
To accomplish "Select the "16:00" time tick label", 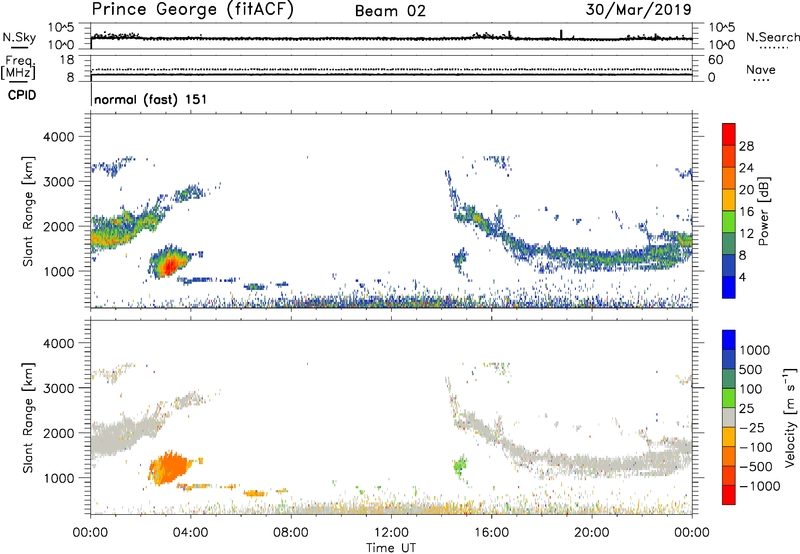I will click(x=491, y=533).
